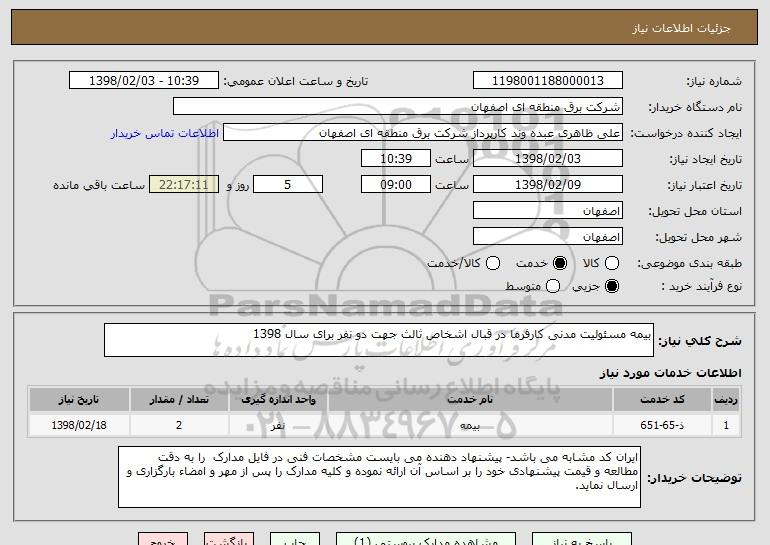This screenshot has width=770, height=545.
Task: Click the request creator name field
Action: pos(423,133)
